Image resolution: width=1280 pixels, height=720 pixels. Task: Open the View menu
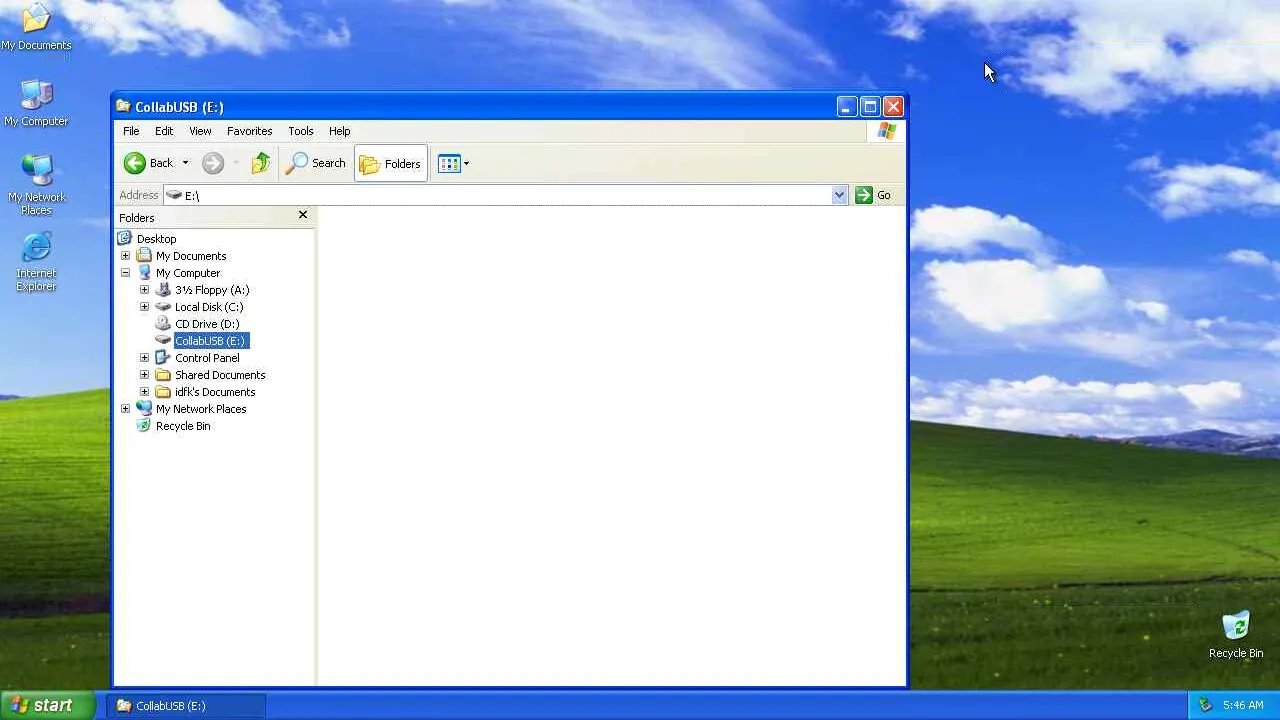point(200,131)
